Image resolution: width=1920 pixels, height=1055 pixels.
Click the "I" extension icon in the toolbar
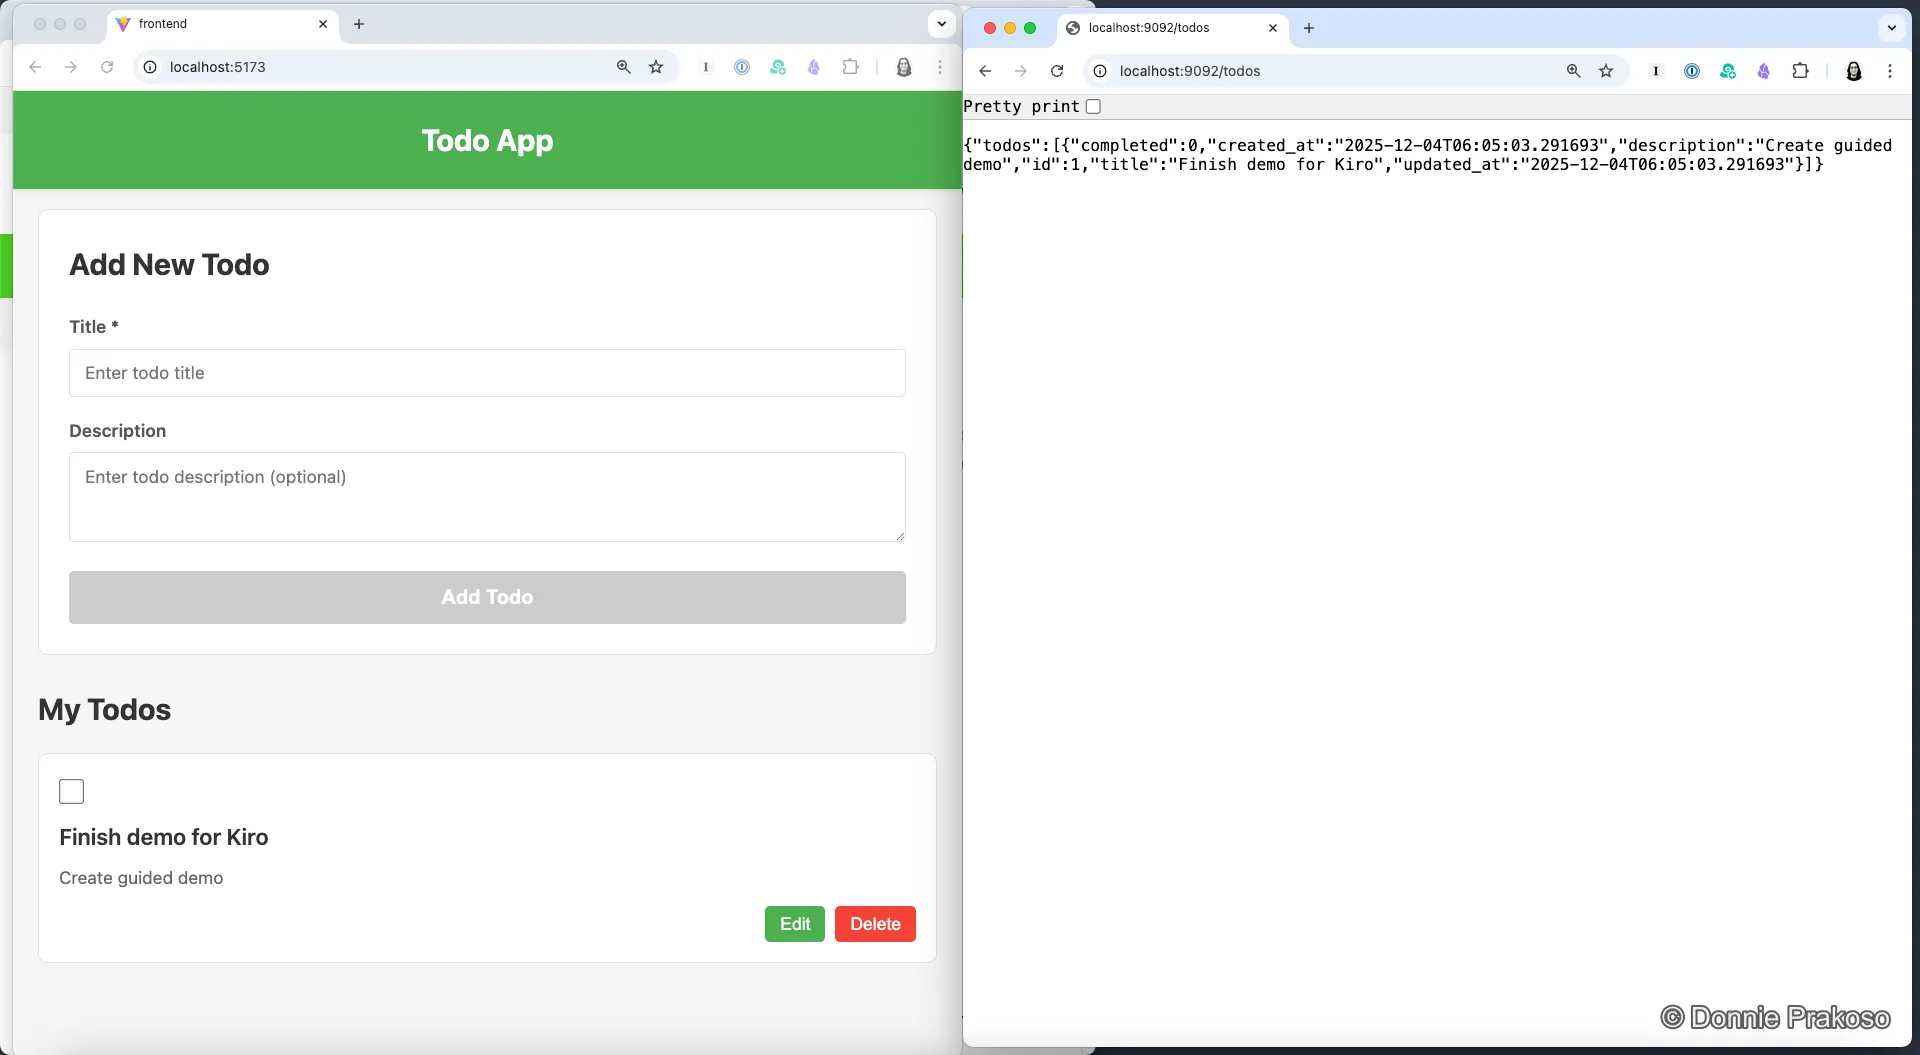pyautogui.click(x=706, y=67)
